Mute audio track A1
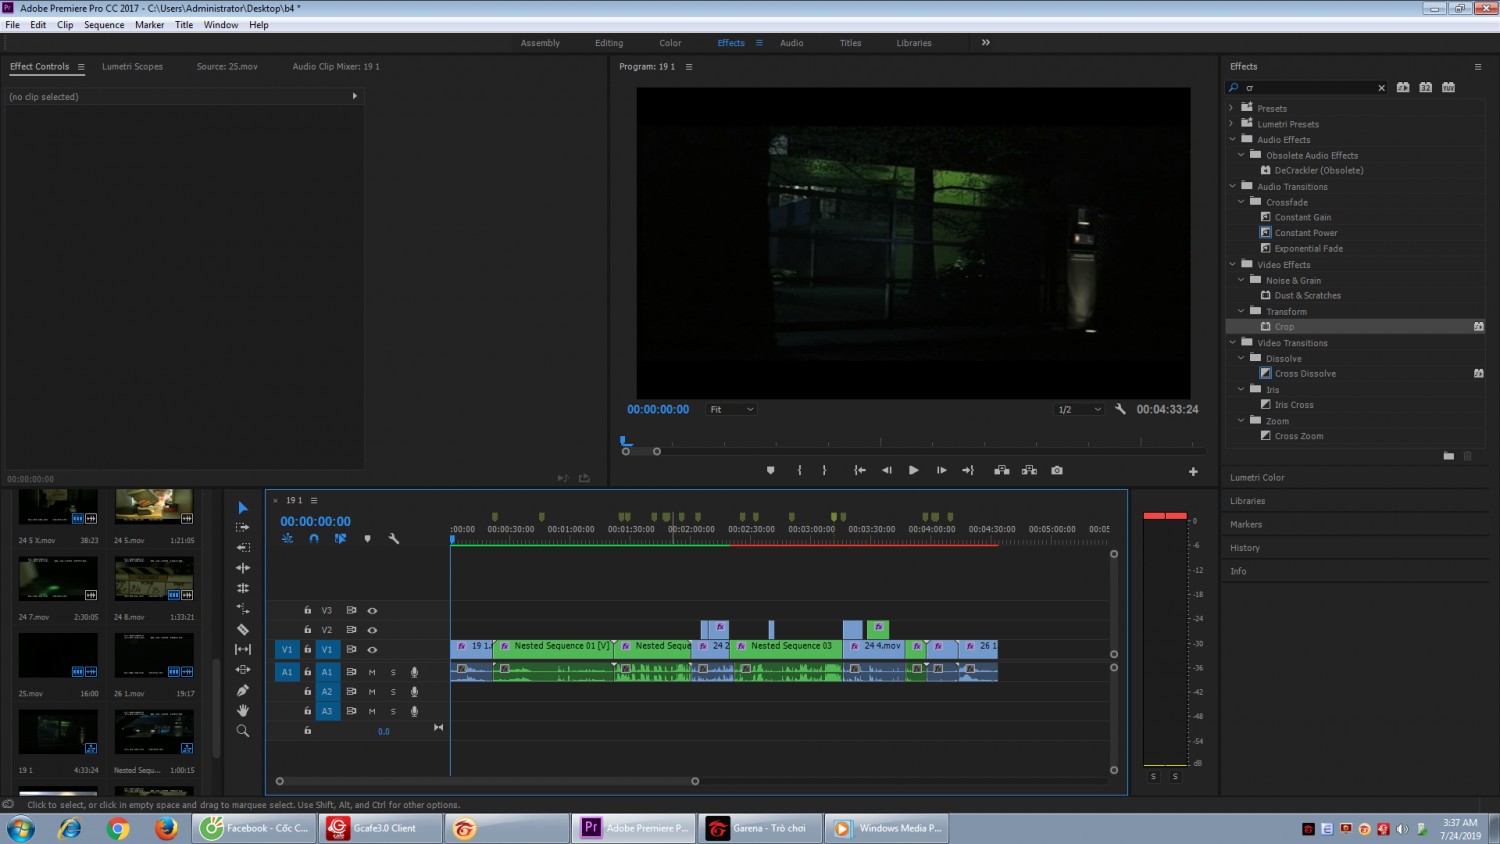The image size is (1500, 844). pyautogui.click(x=372, y=672)
